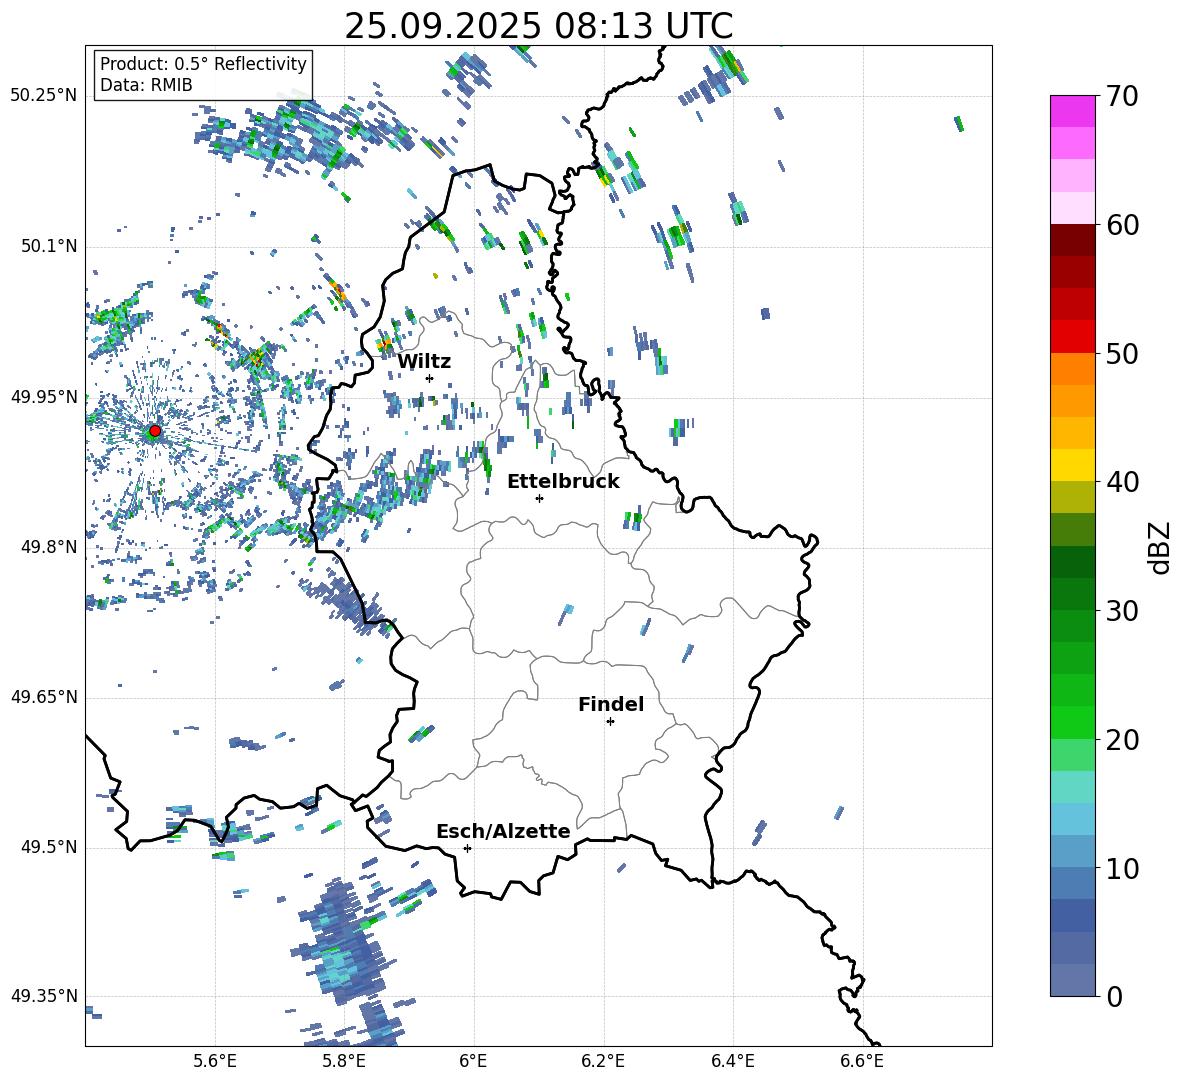The width and height of the screenshot is (1184, 1081).
Task: Click the dBZ colorbar axis label
Action: 1159,547
